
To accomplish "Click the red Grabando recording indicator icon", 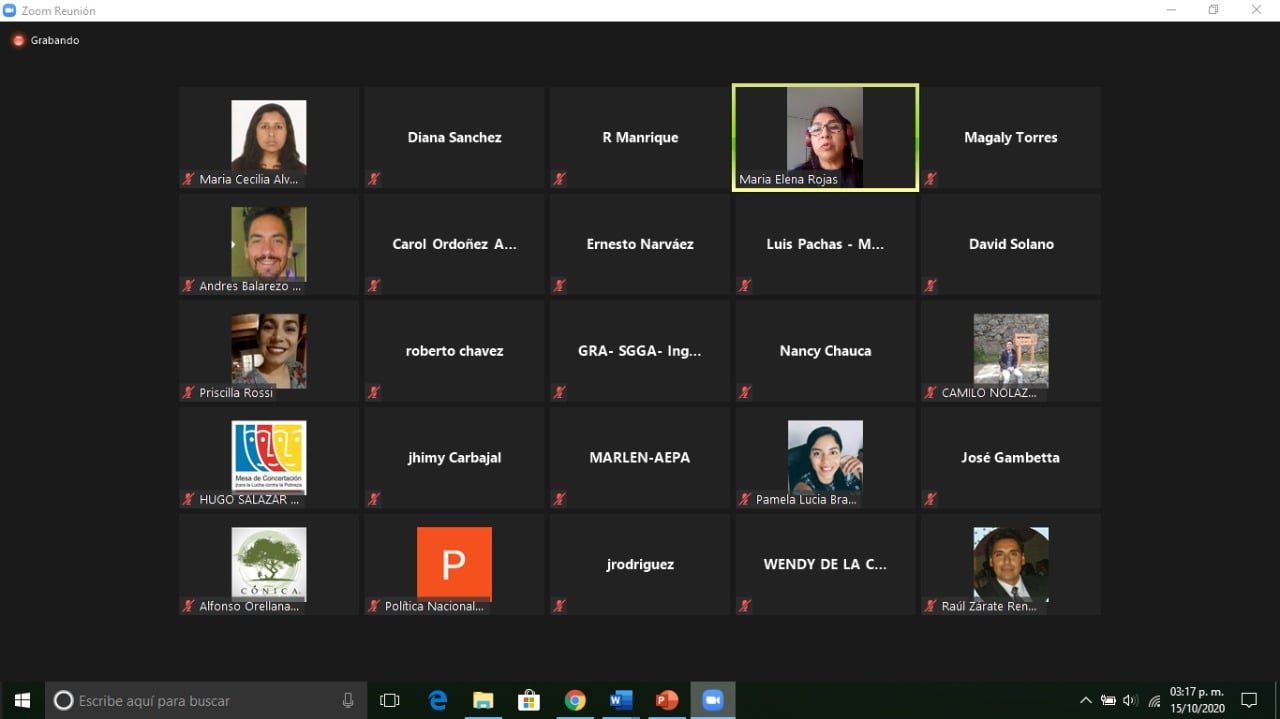I will [18, 40].
